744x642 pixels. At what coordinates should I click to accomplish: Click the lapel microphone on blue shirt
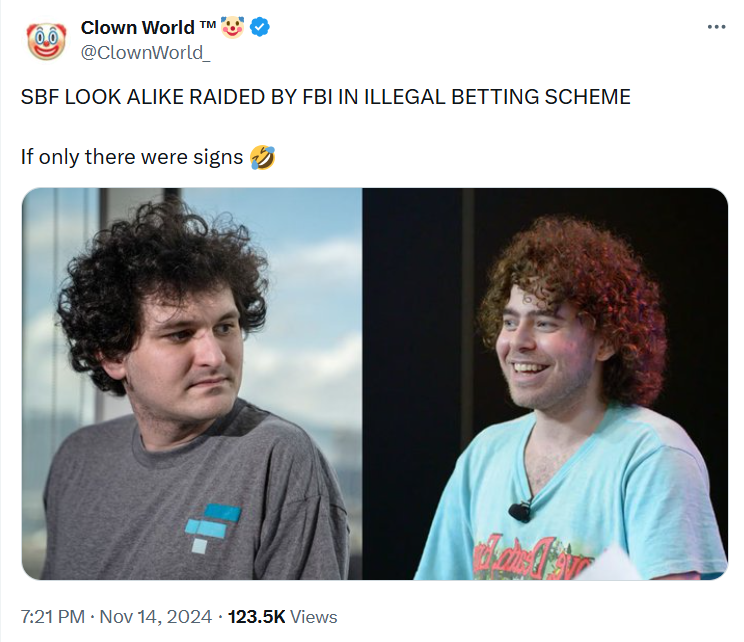click(520, 511)
